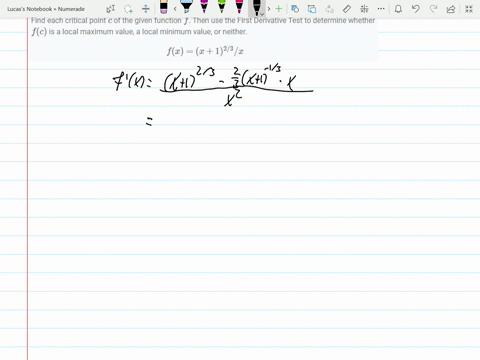Viewport: 480px width, 360px height.
Task: Open black pen options dropdown arrow
Action: 262,14
